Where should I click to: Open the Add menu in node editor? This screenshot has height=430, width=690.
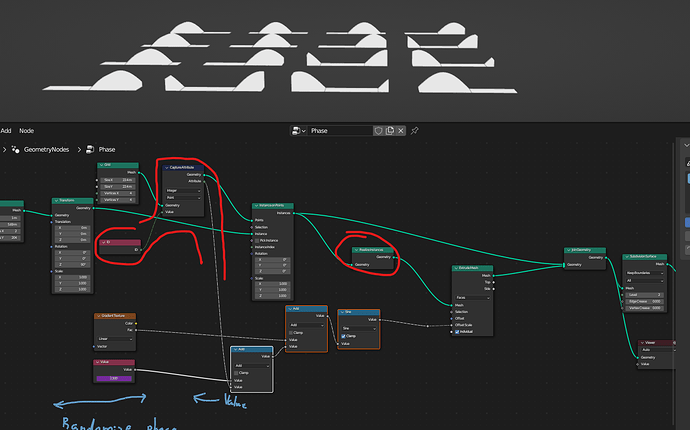[6, 131]
